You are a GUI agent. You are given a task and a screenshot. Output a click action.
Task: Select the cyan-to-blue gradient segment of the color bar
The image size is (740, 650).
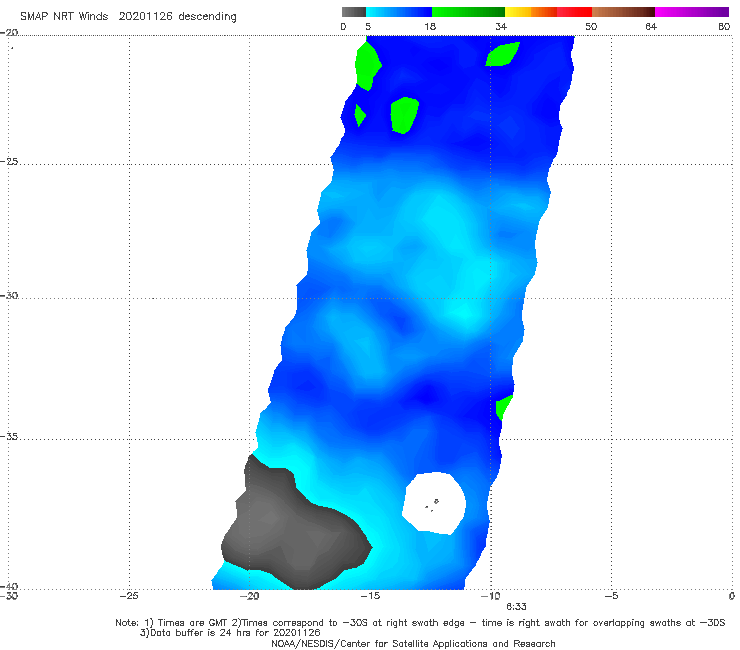399,12
